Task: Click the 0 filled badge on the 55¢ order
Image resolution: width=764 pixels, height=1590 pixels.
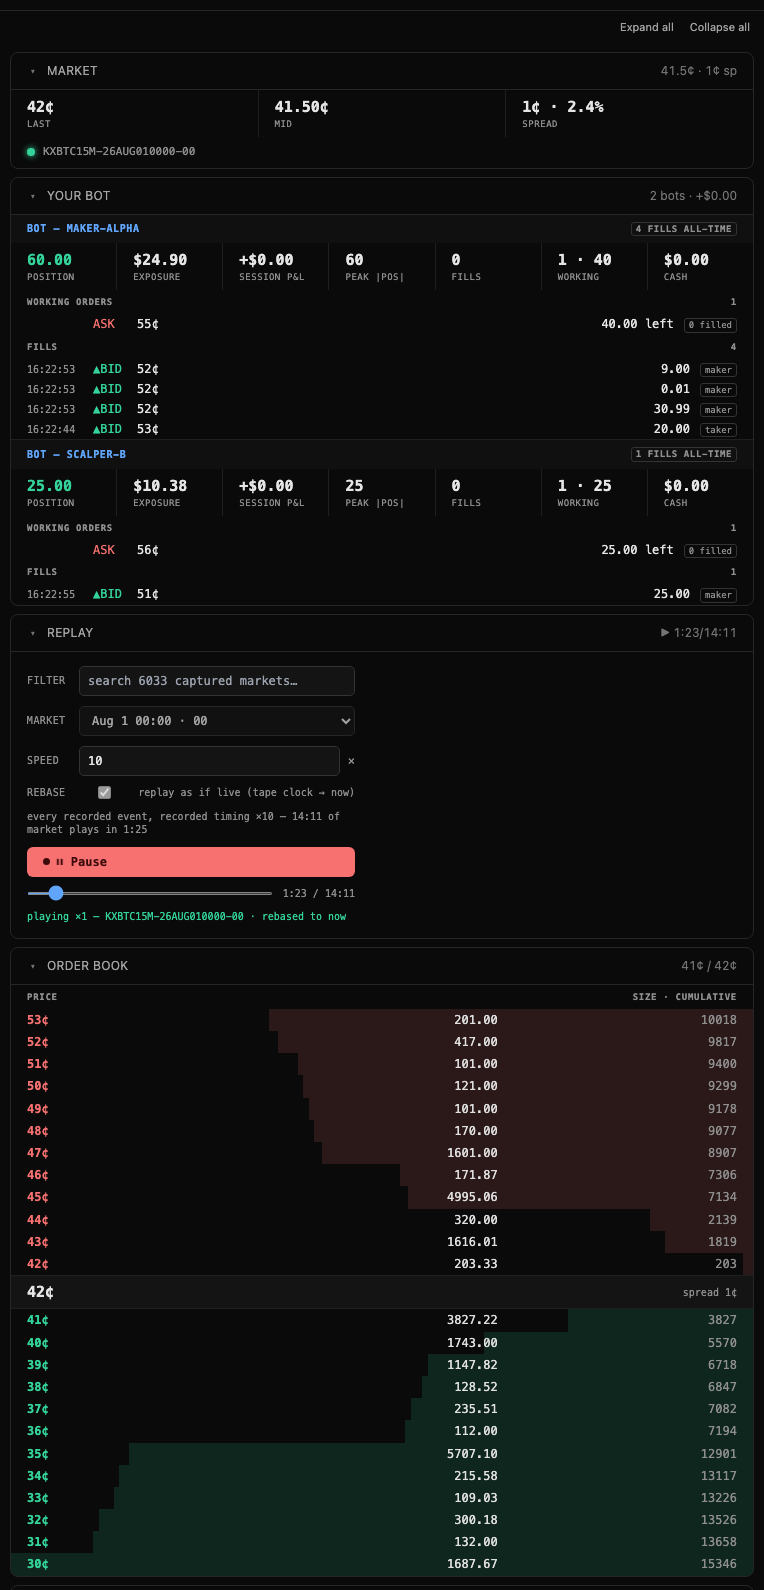Action: (x=711, y=325)
